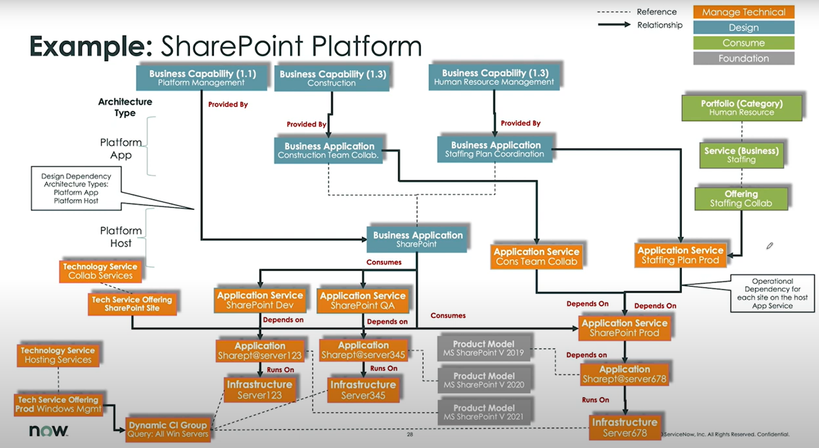Image resolution: width=819 pixels, height=448 pixels.
Task: Select the Service (Business) Staffing box
Action: click(x=741, y=155)
